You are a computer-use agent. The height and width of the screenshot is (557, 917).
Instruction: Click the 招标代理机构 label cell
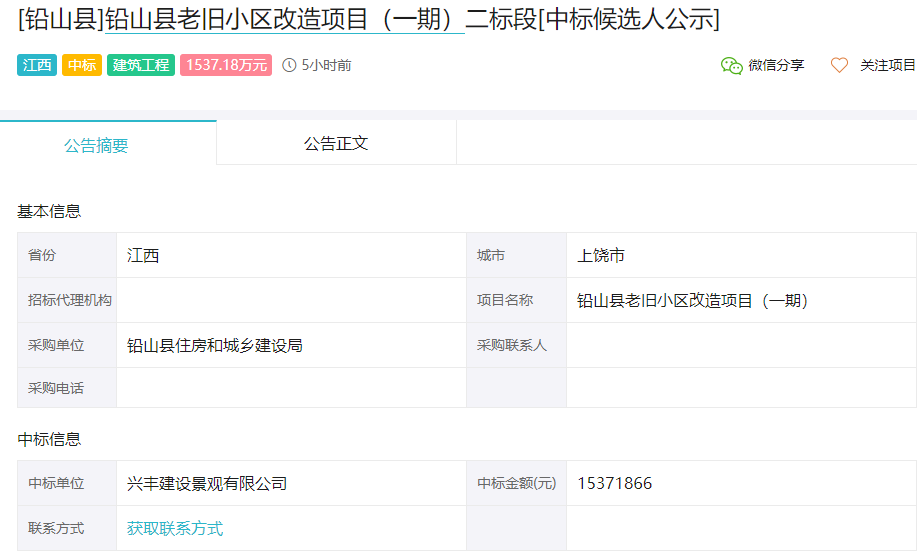click(67, 300)
